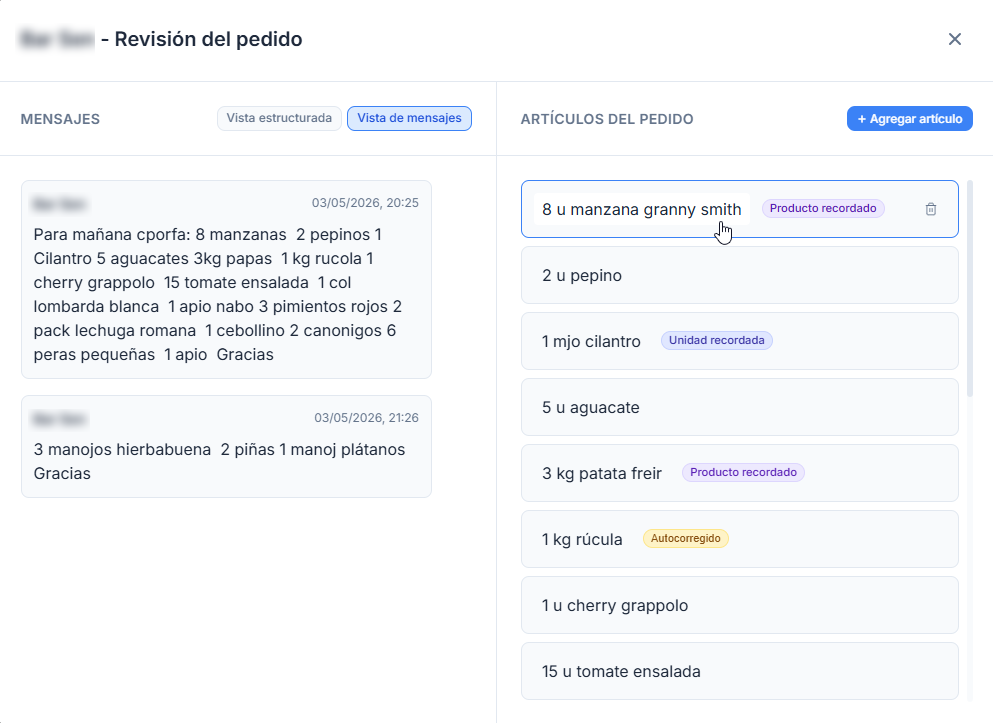Screen dimensions: 993x723
Task: Select the 1 mjo cilantro item
Action: 740,341
